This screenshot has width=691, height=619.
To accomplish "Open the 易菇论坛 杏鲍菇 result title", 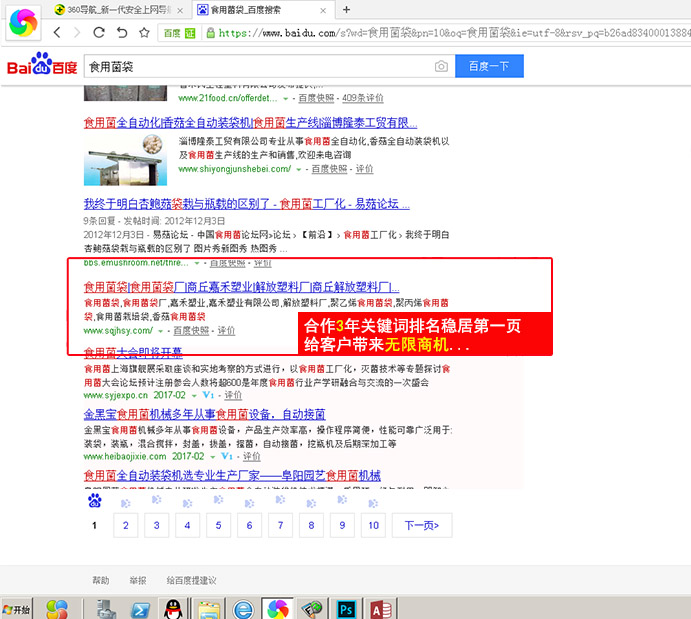I will click(246, 204).
